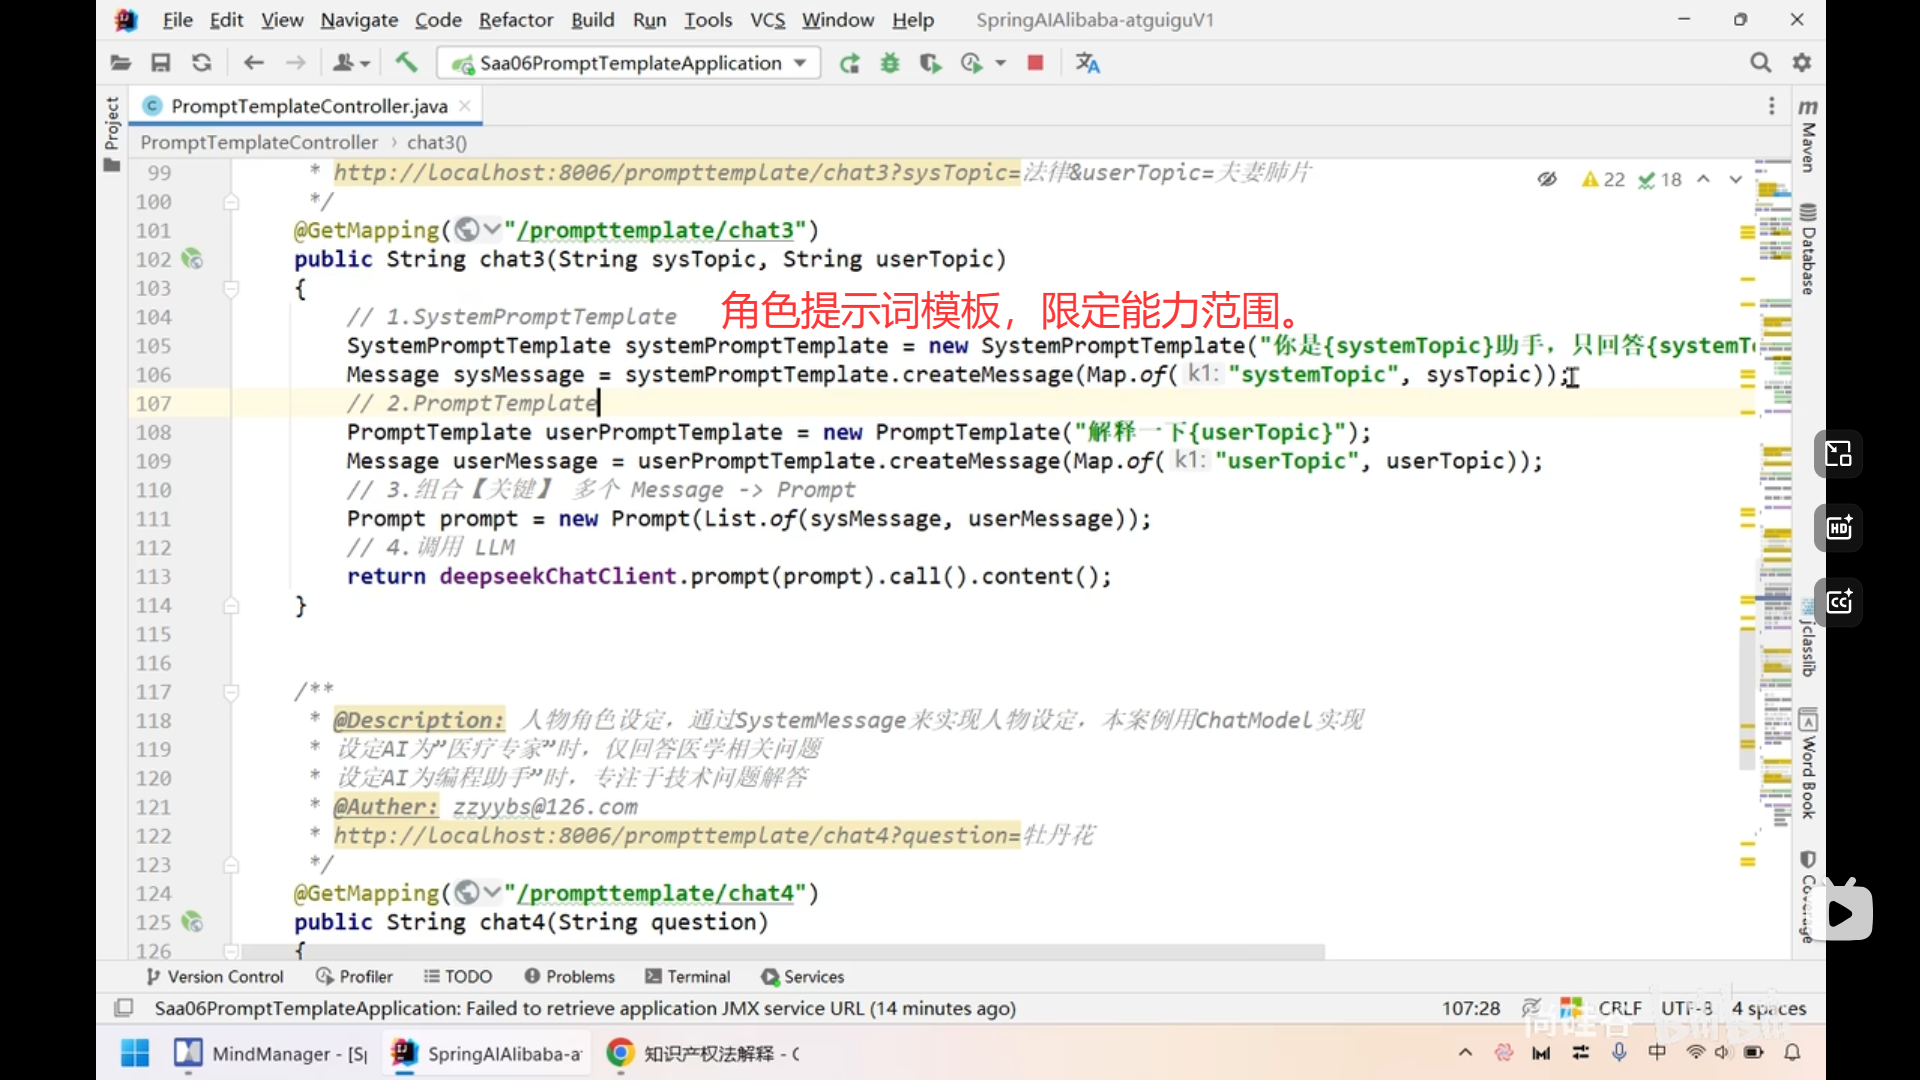Image resolution: width=1920 pixels, height=1080 pixels.
Task: Click the Debug bug icon in the toolbar
Action: (889, 63)
